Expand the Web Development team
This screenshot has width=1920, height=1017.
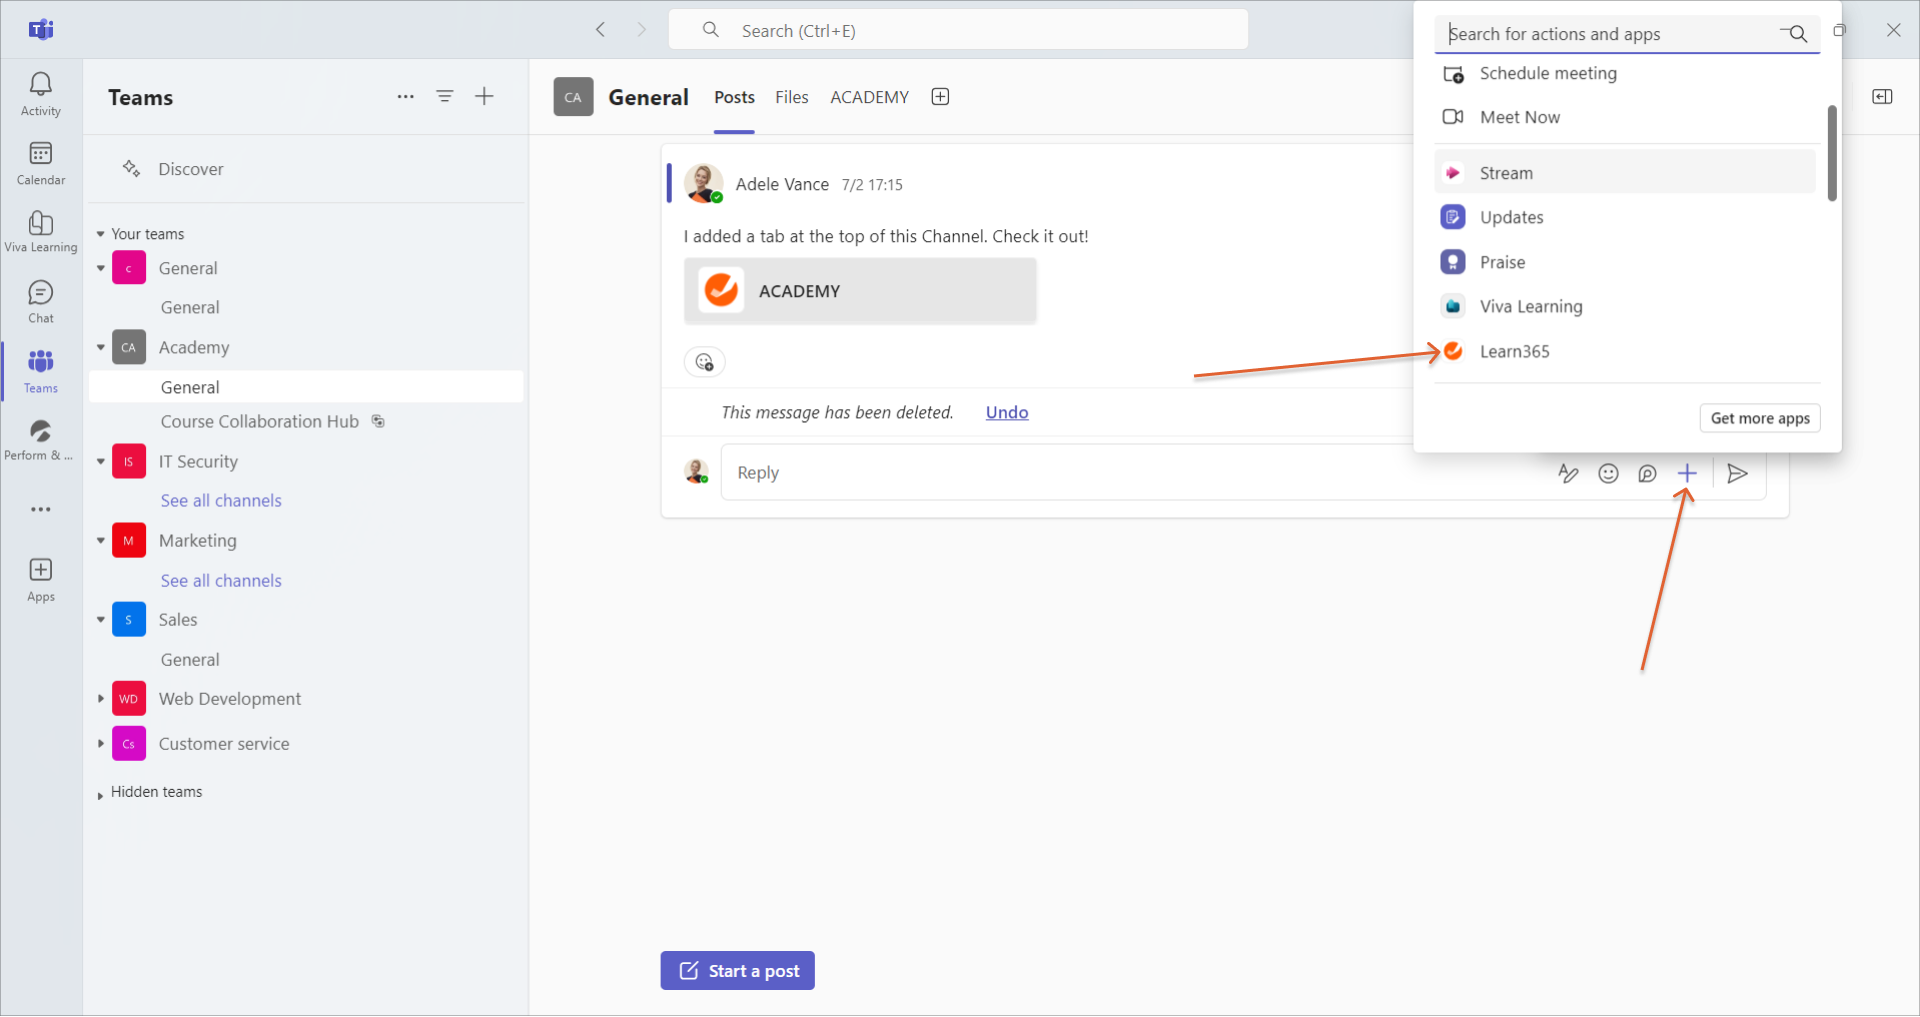tap(101, 699)
